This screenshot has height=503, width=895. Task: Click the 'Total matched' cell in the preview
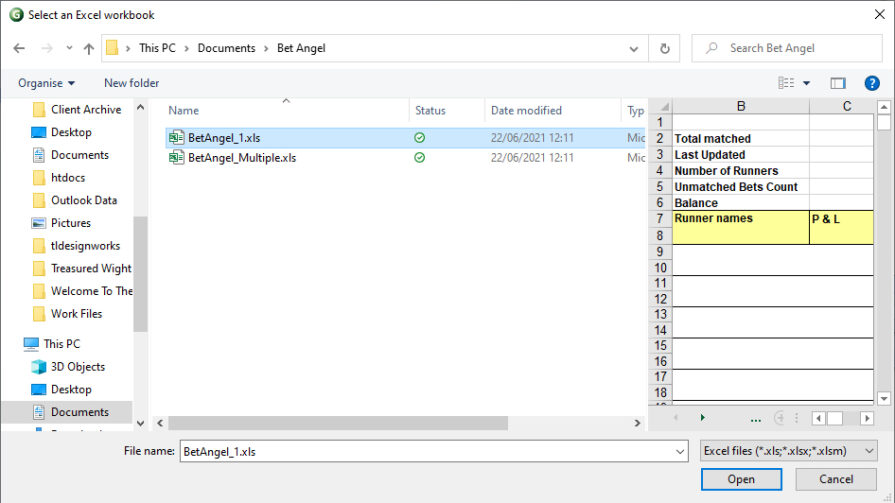[x=741, y=139]
